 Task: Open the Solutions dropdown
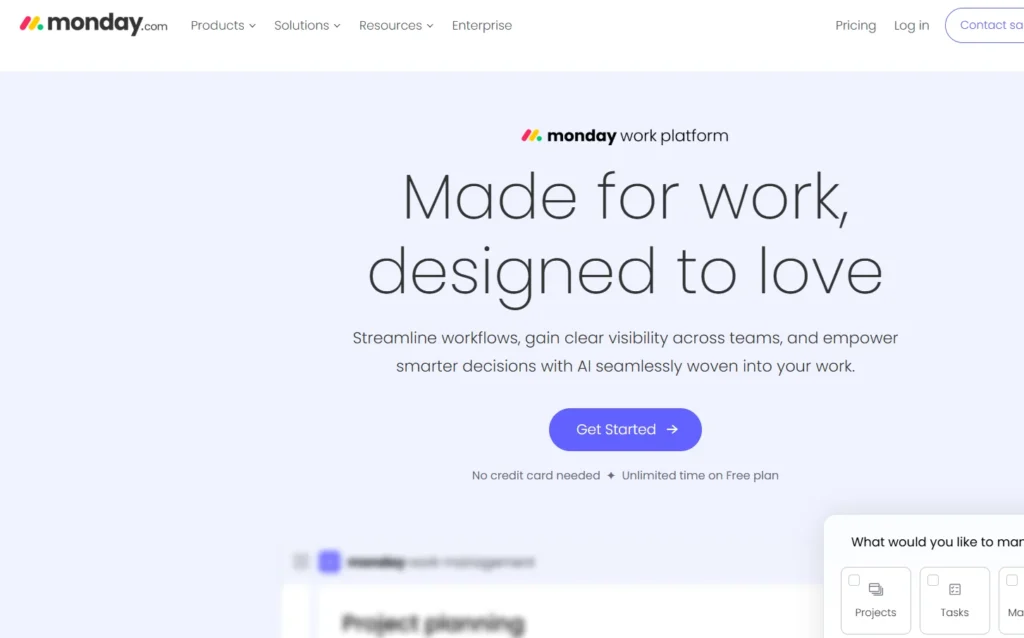coord(307,26)
